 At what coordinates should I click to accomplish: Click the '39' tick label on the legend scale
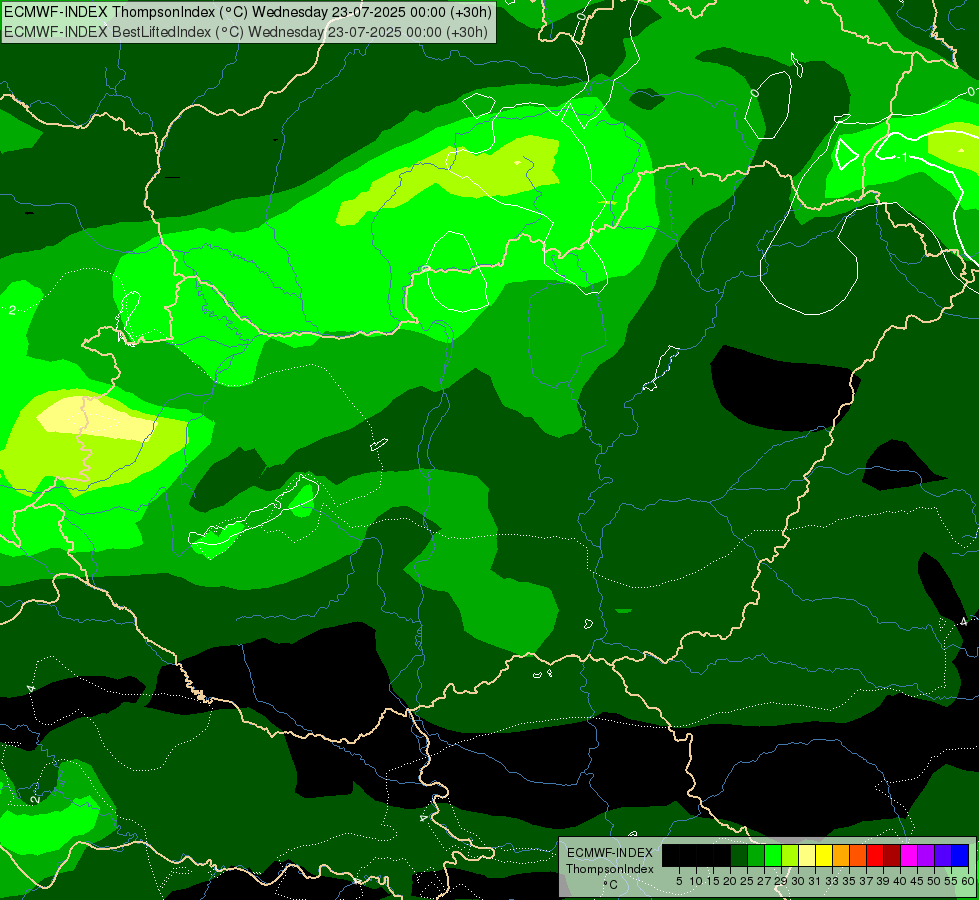tap(883, 881)
